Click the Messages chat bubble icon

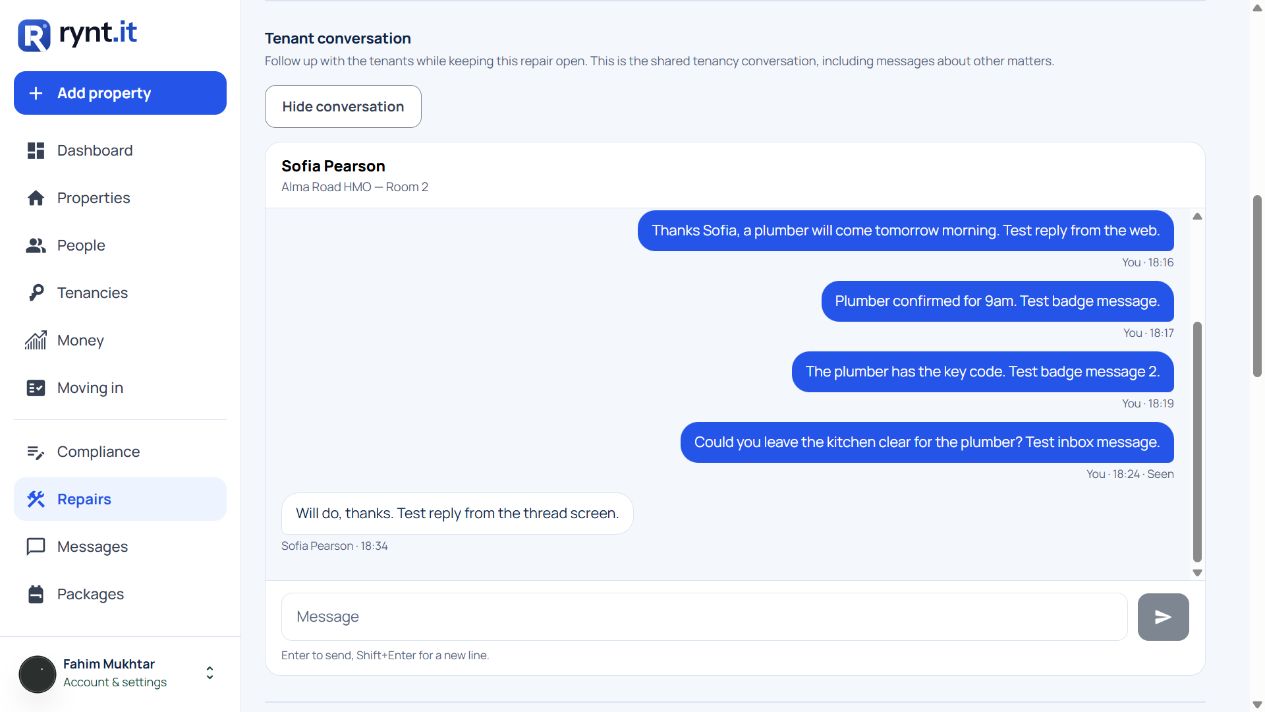tap(36, 547)
